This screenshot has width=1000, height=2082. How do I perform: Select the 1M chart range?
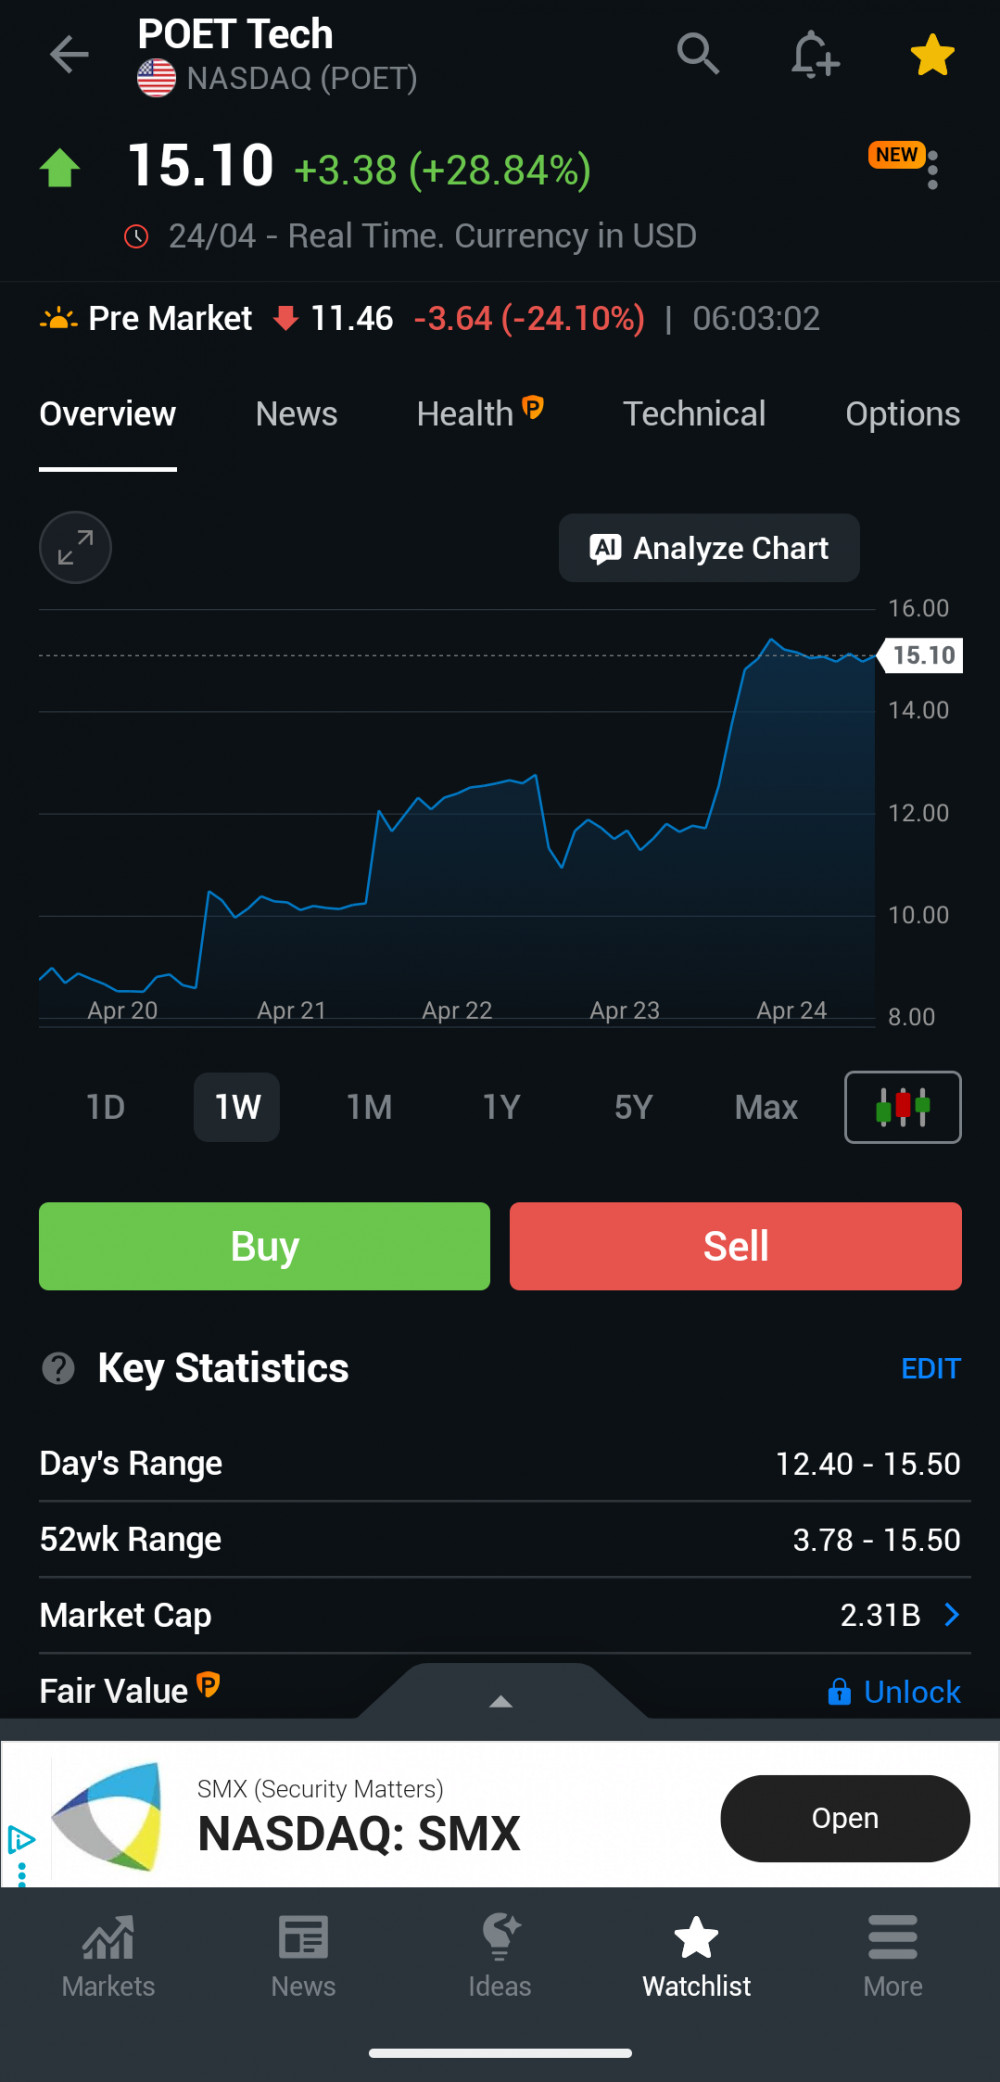pyautogui.click(x=369, y=1107)
